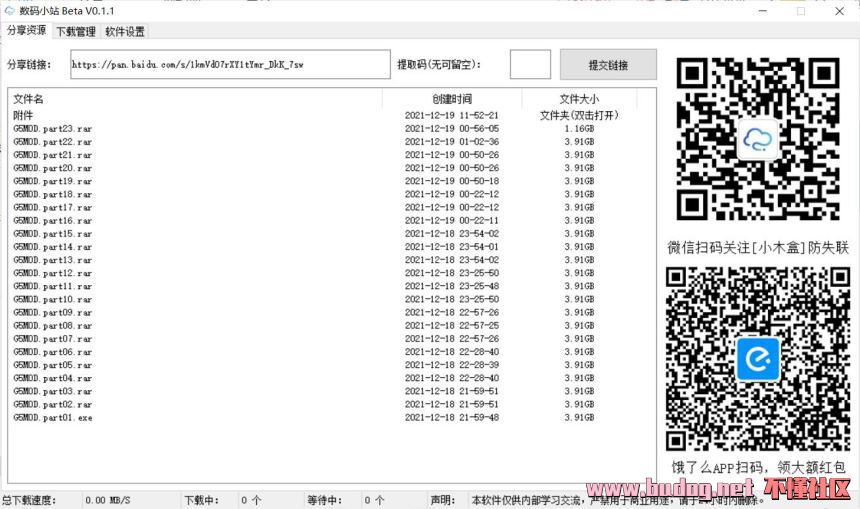Viewport: 860px width, 509px height.
Task: Click the Ele.me QR code image
Action: [x=757, y=359]
